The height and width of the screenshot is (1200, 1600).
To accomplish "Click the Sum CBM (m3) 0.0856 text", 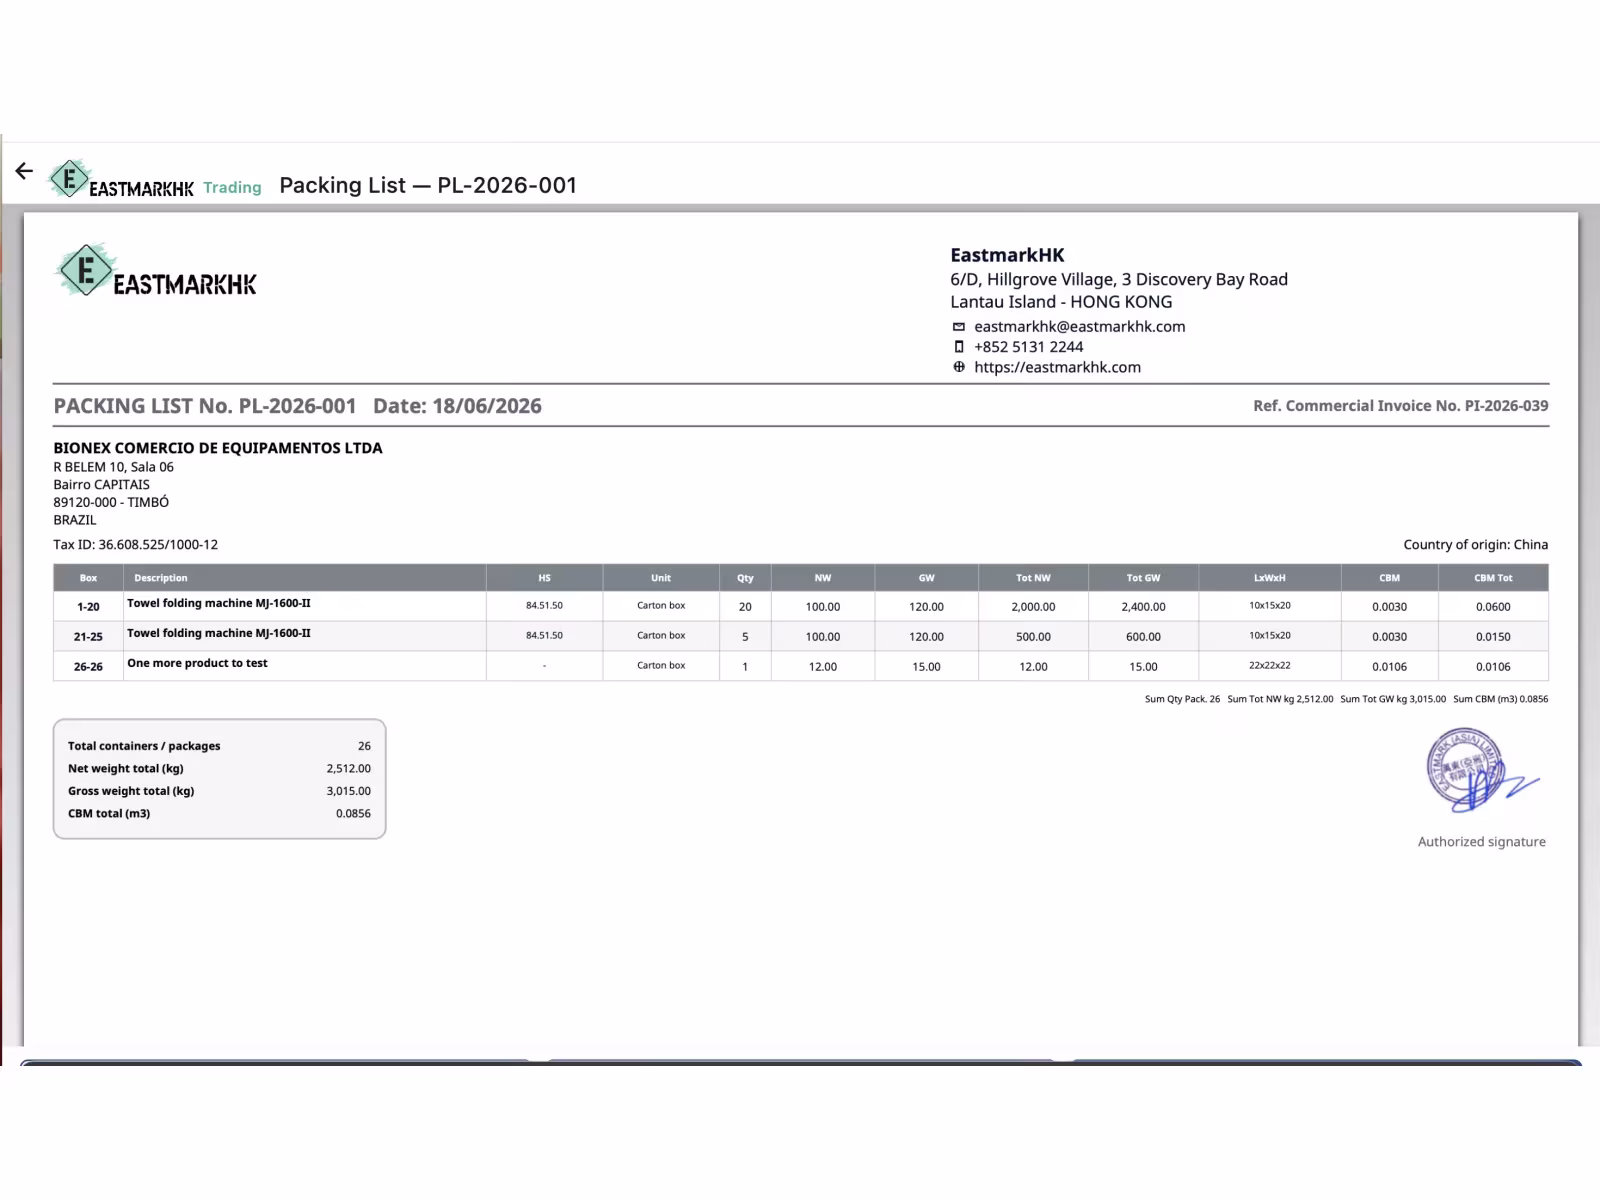I will point(1500,699).
